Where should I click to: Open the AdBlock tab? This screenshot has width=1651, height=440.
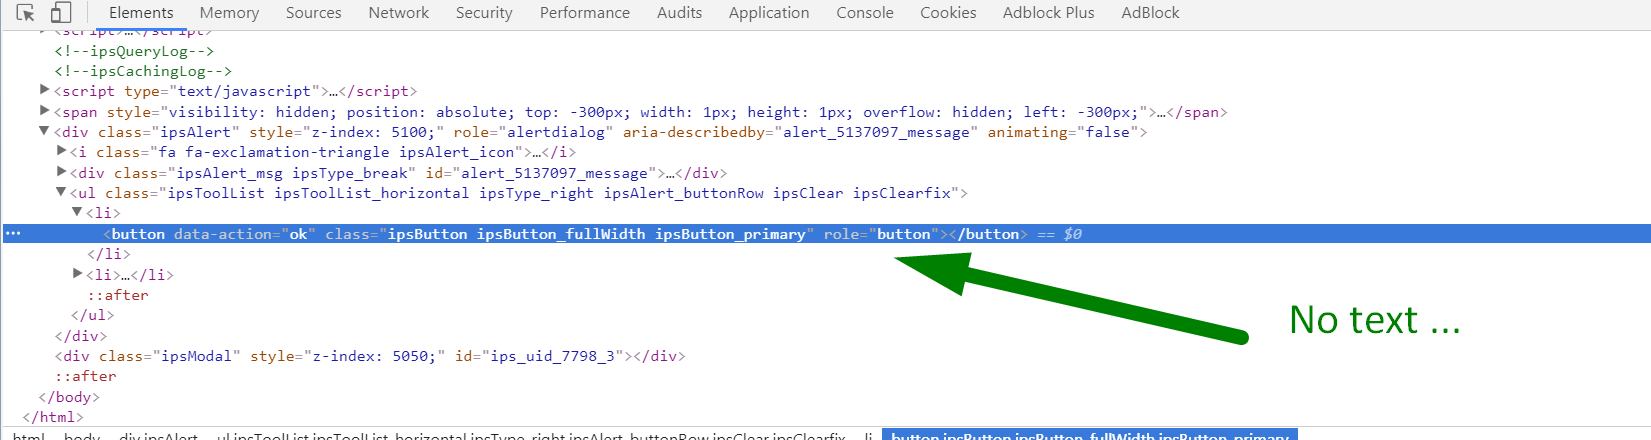1150,13
